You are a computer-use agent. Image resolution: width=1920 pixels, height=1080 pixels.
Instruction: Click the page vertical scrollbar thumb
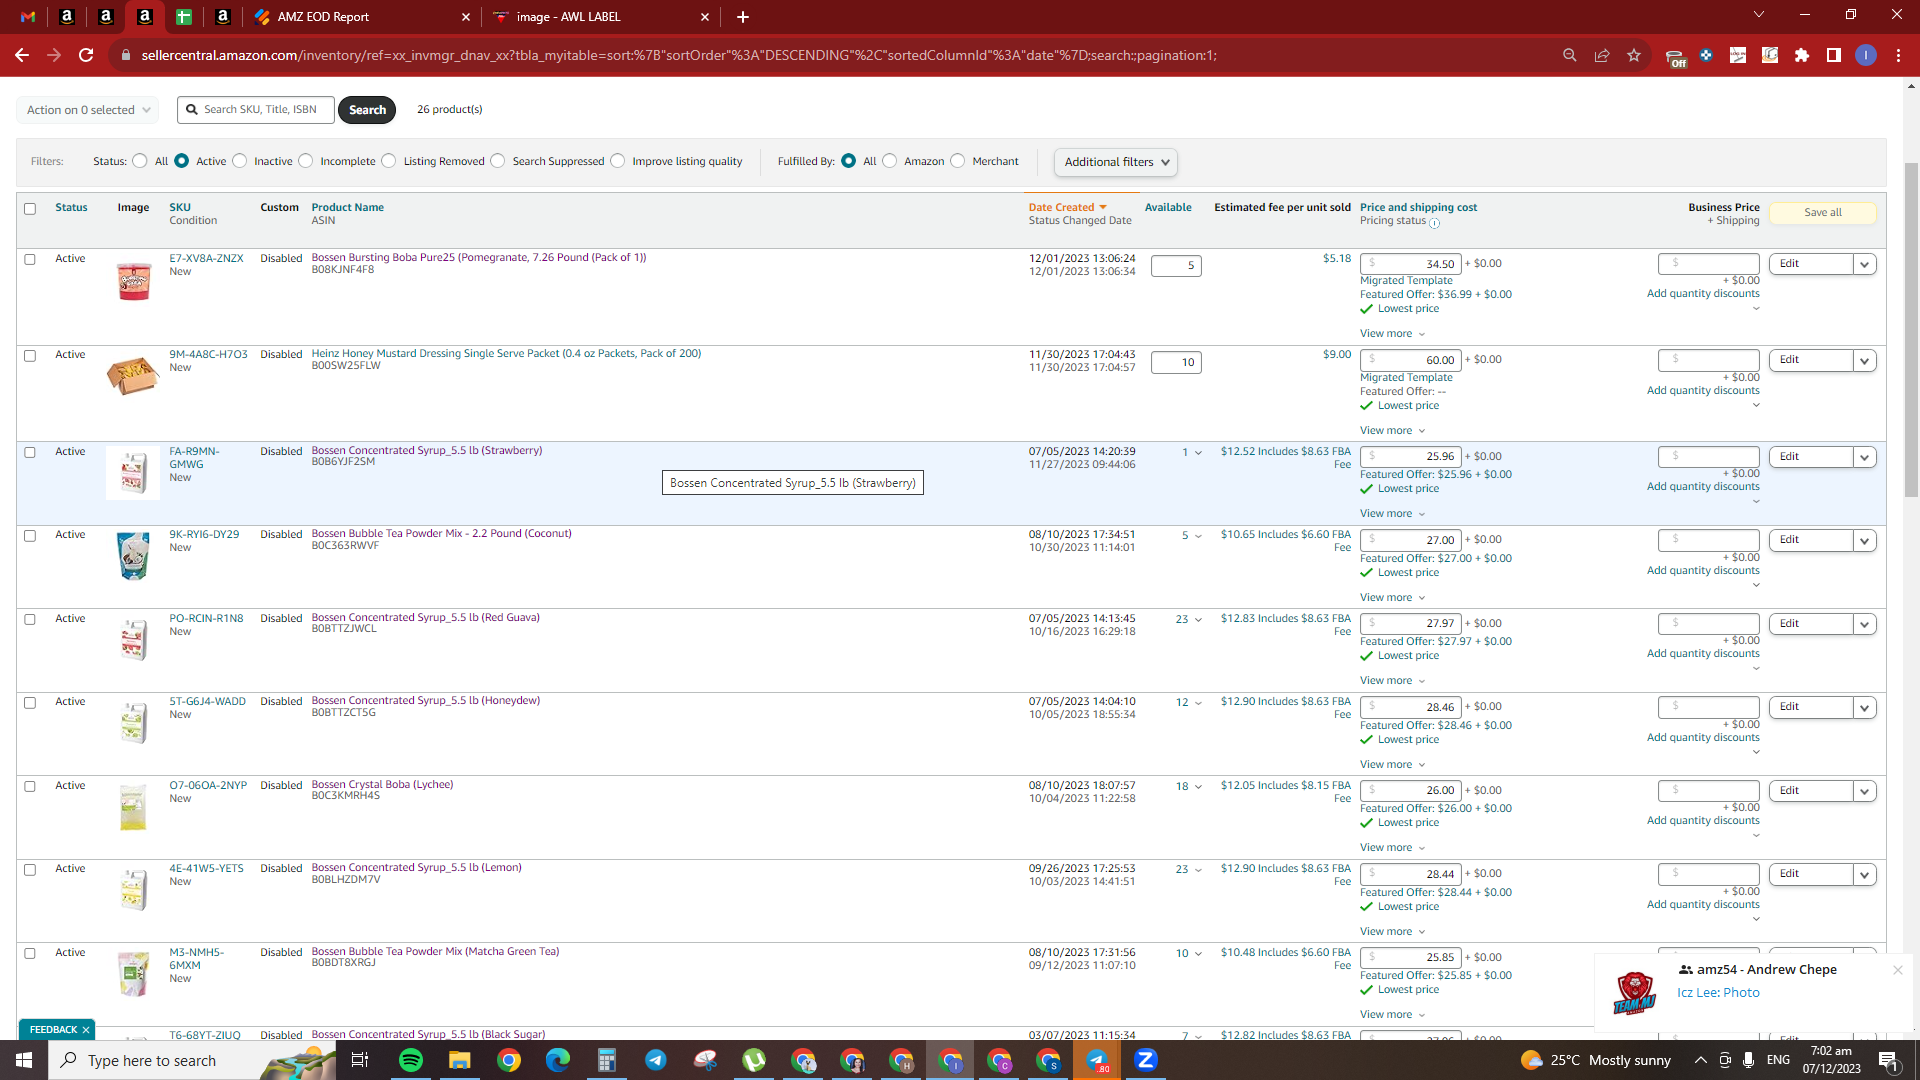pos(1911,330)
